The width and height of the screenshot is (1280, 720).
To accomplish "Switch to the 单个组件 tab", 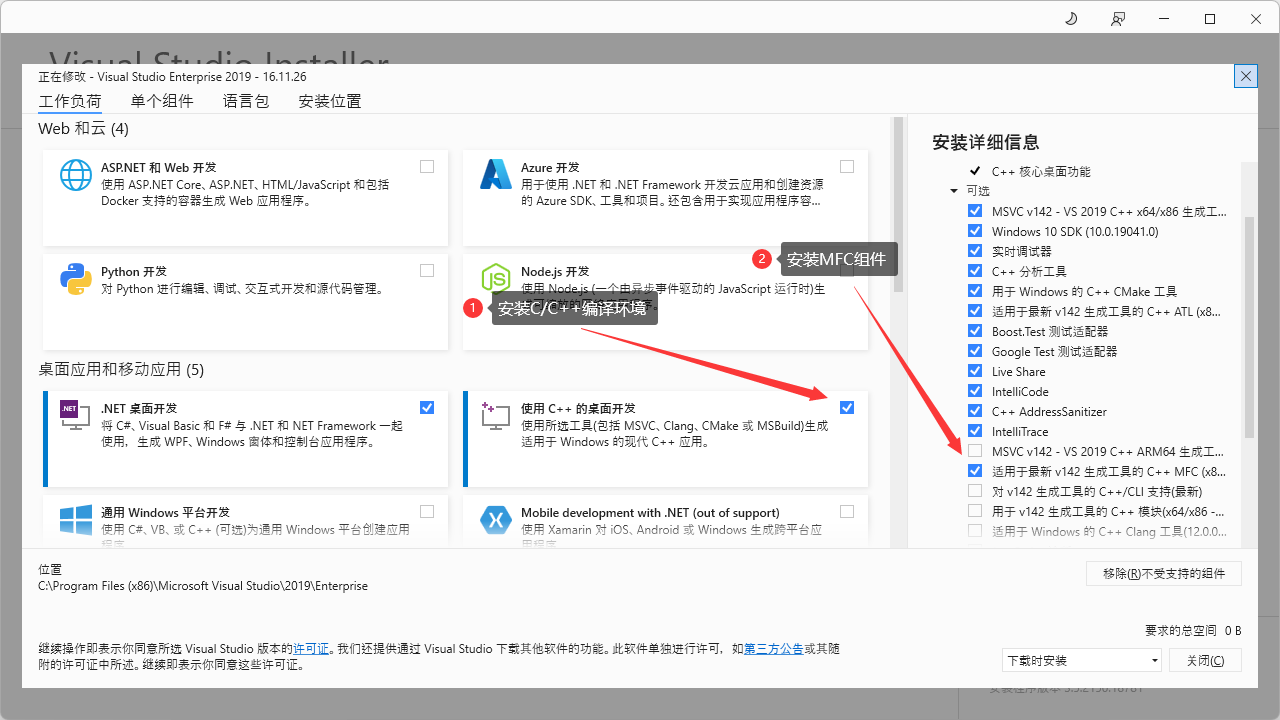I will point(162,100).
